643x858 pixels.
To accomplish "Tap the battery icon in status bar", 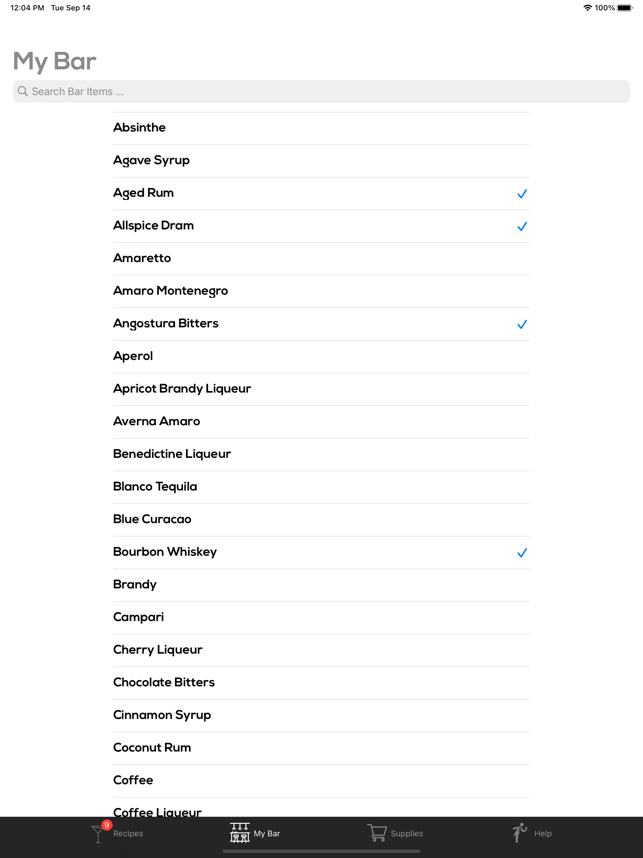I will (625, 8).
